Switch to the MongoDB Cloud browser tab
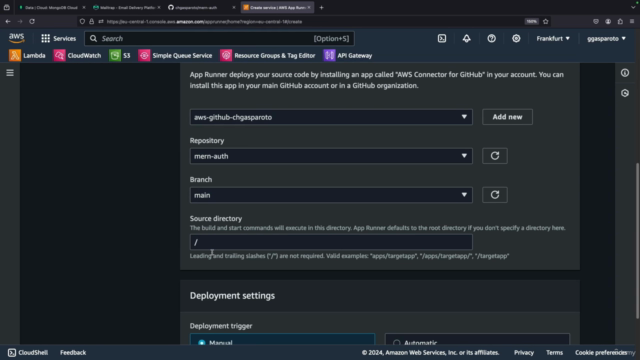 (50, 7)
